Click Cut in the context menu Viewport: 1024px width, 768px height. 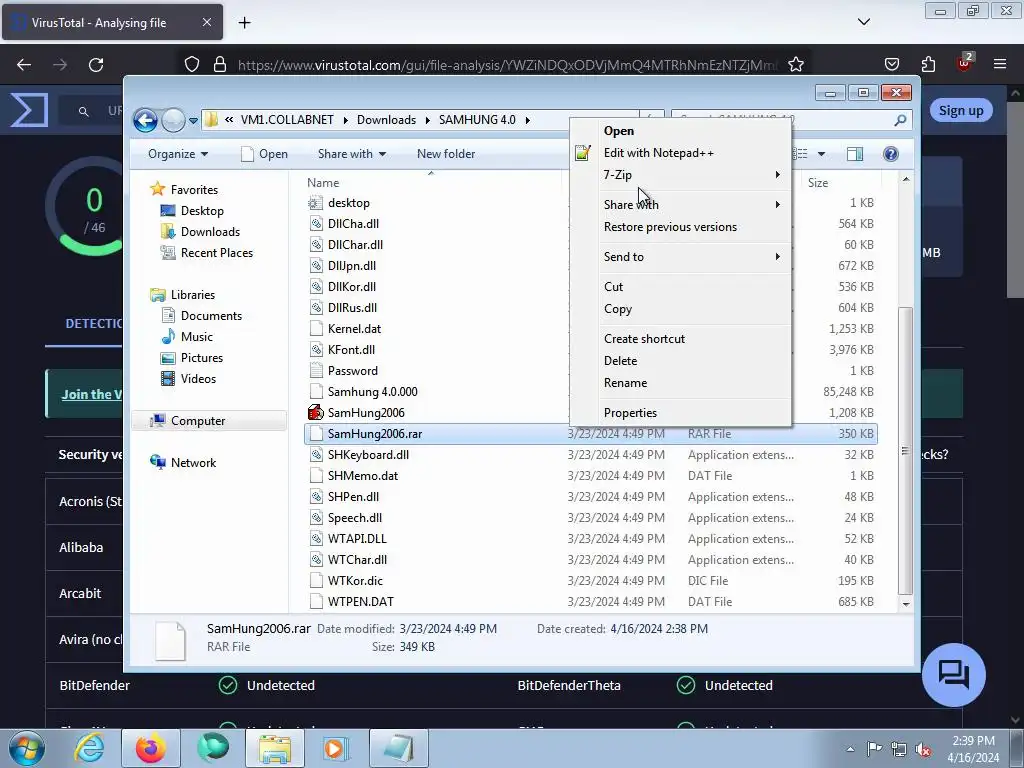click(x=613, y=287)
